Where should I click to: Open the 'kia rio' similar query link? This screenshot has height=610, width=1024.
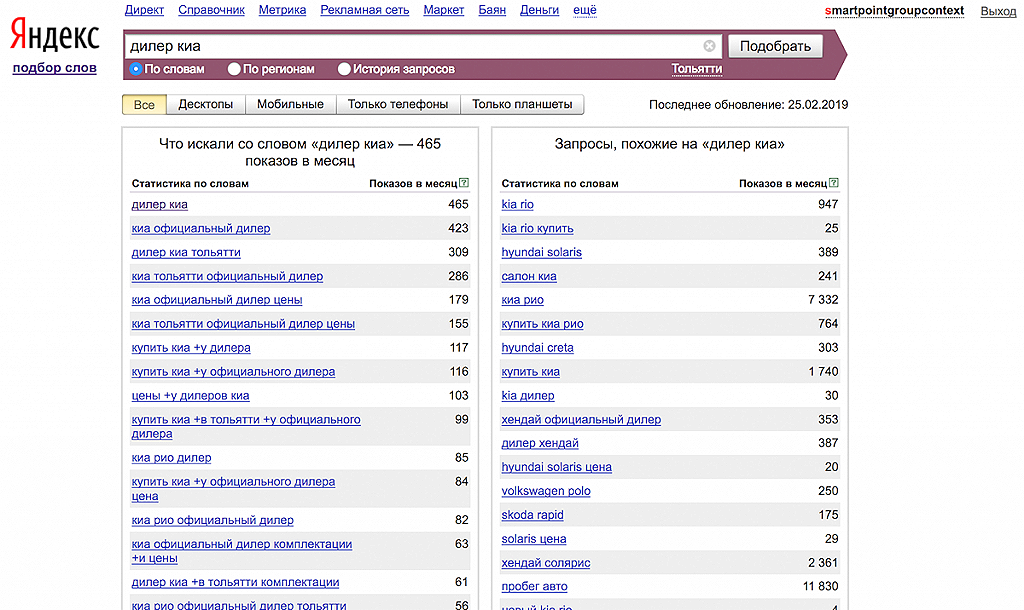(x=517, y=204)
